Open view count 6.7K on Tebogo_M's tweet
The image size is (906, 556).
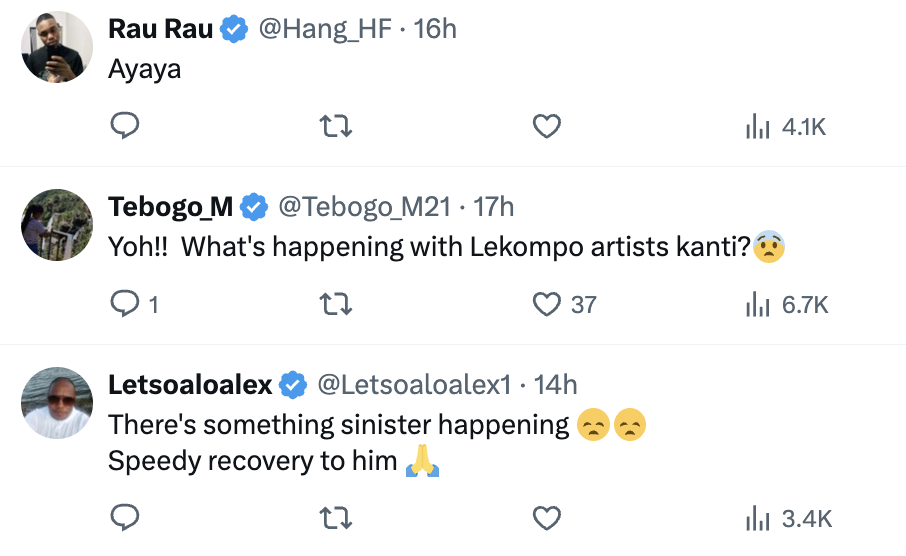click(786, 305)
